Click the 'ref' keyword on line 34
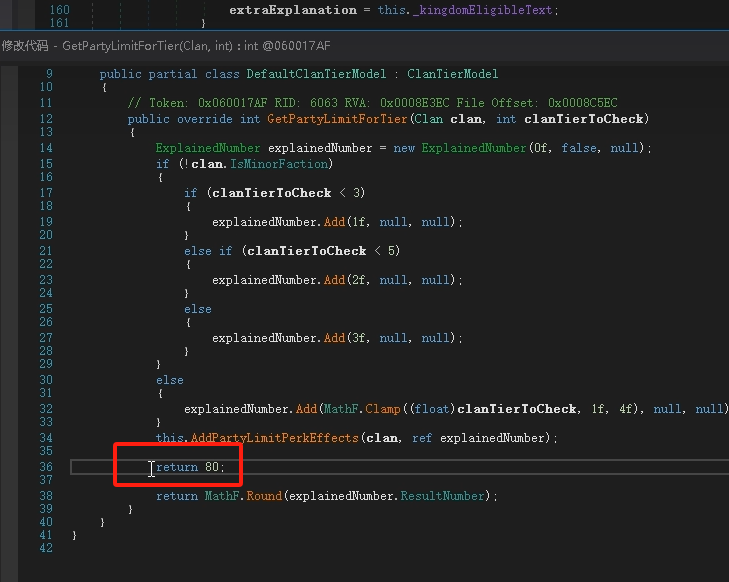729x582 pixels. pyautogui.click(x=422, y=438)
